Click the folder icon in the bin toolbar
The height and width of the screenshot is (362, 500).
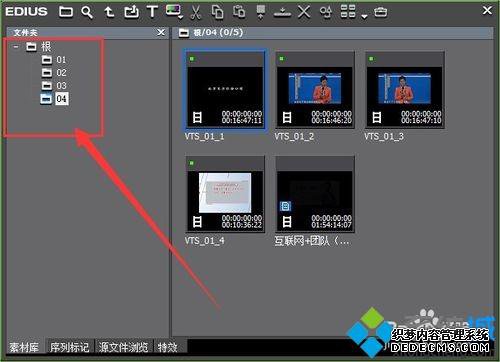click(66, 12)
